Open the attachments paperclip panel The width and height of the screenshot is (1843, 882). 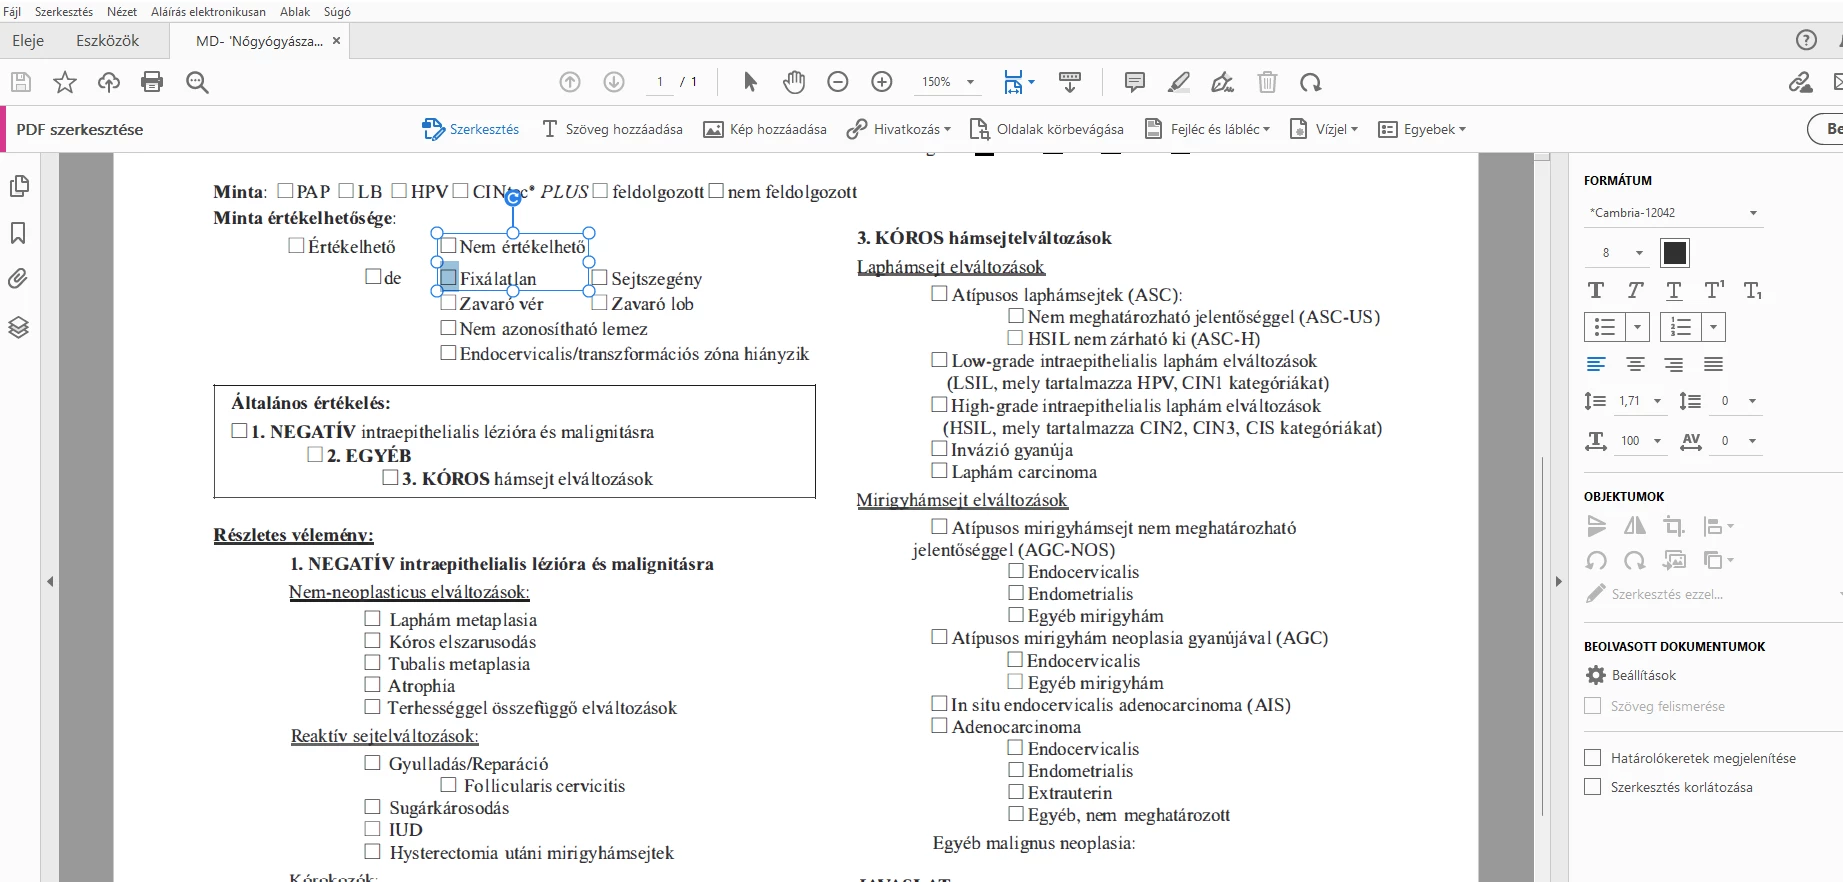tap(18, 279)
